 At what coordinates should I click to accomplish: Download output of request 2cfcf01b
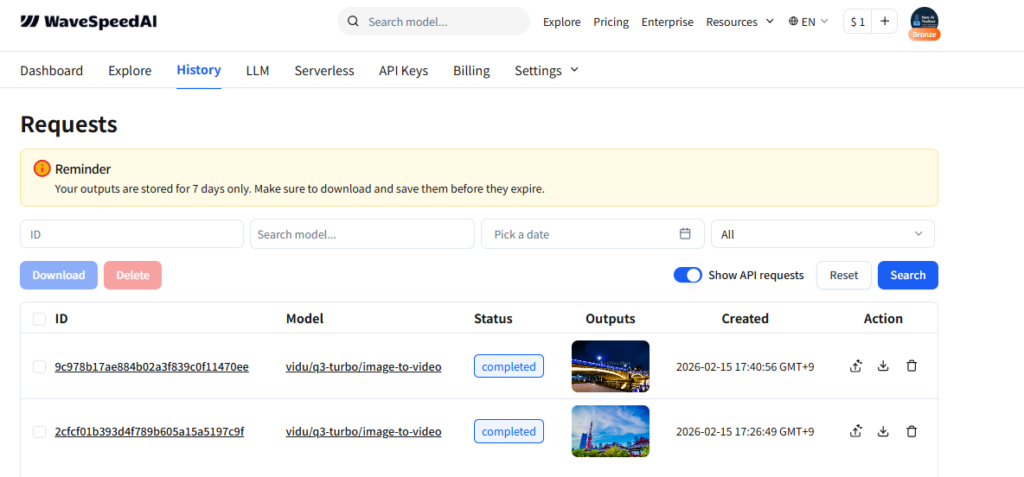[883, 431]
